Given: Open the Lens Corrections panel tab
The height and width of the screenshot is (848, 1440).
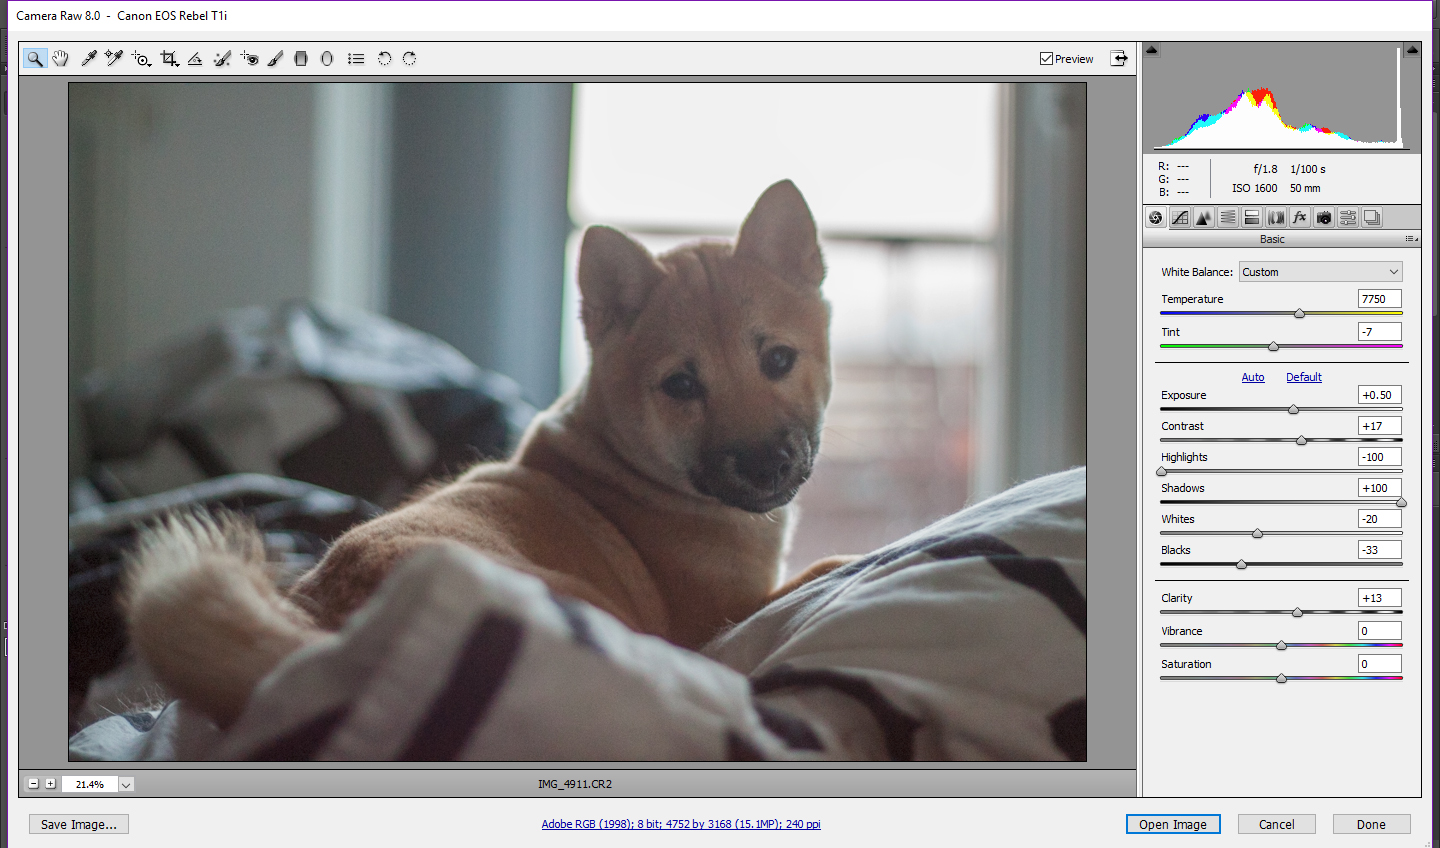Looking at the screenshot, I should pos(1276,218).
